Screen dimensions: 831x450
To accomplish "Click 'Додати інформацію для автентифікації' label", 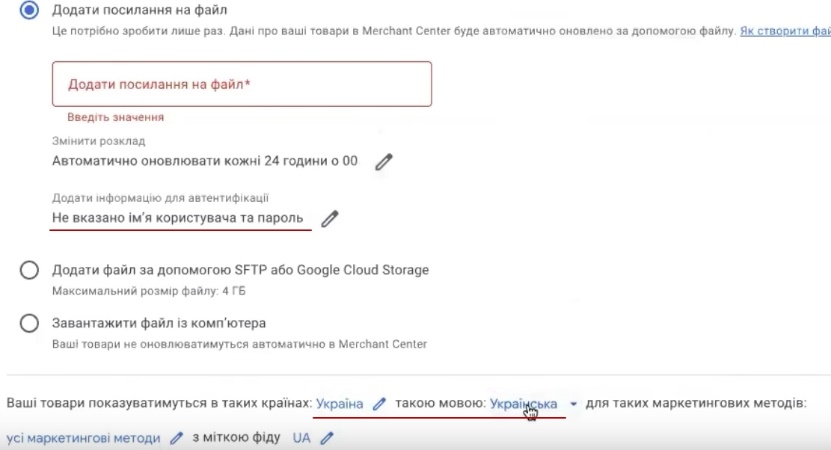I will pyautogui.click(x=160, y=198).
